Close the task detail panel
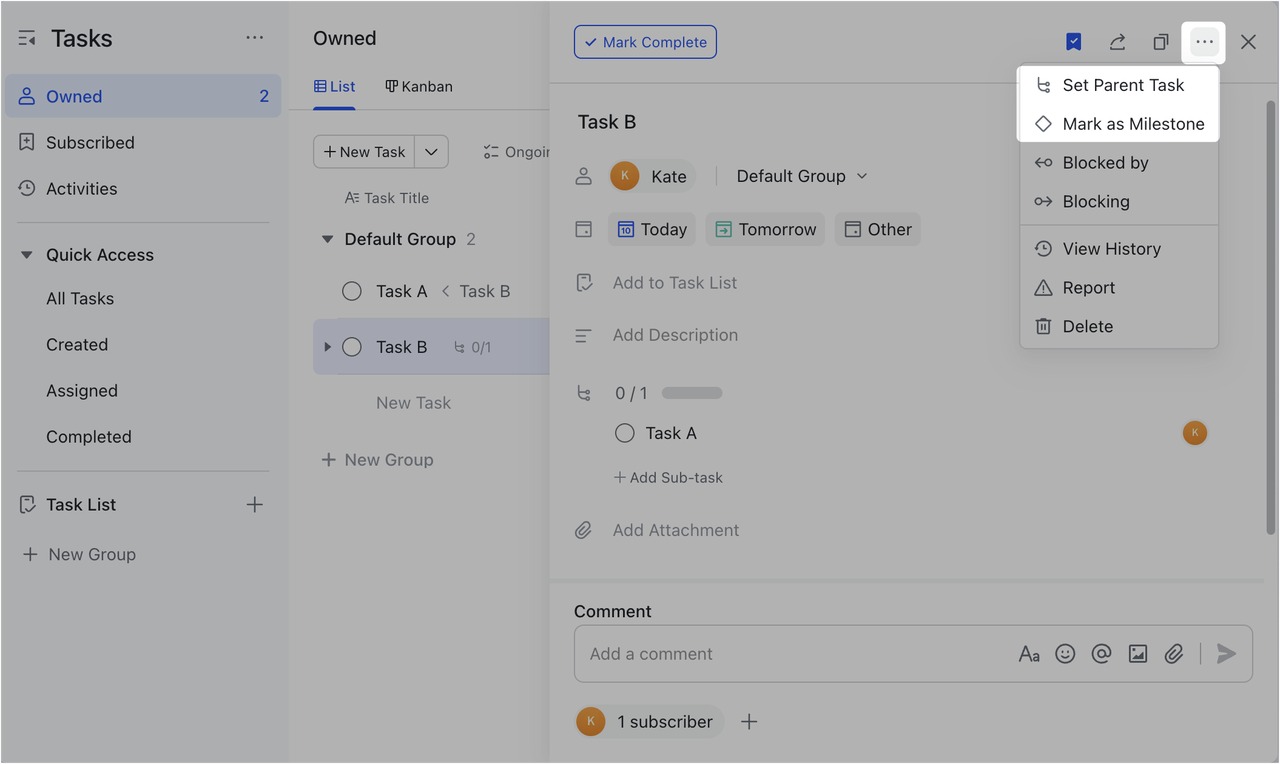 (1248, 42)
